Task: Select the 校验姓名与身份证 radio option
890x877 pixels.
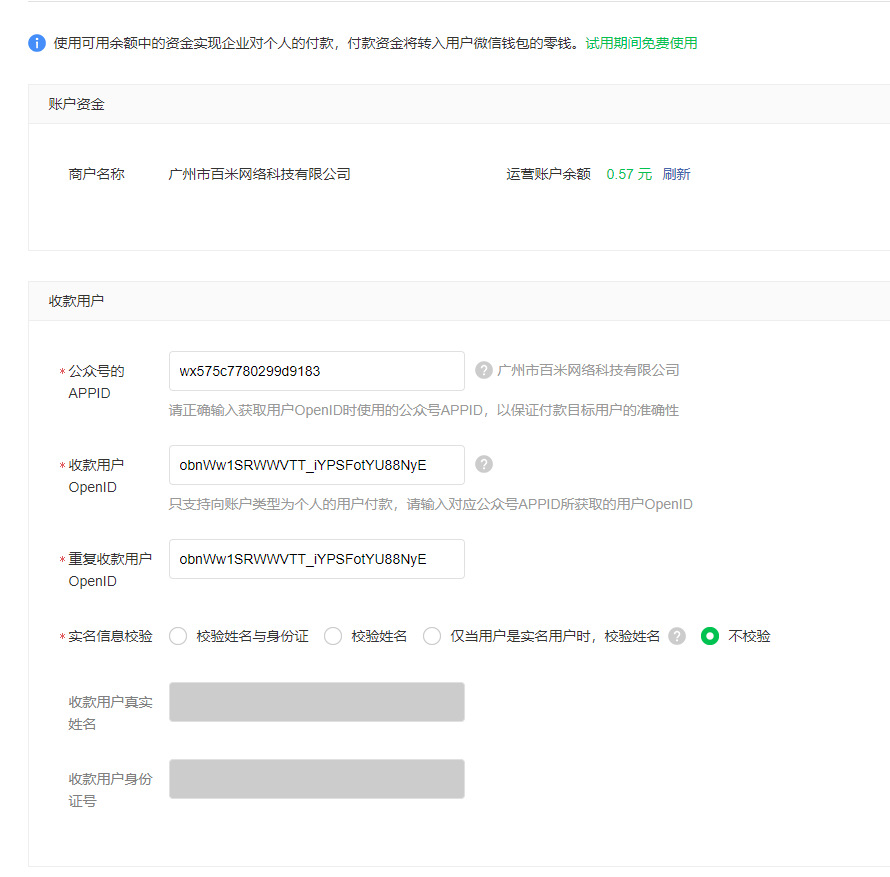Action: [178, 636]
